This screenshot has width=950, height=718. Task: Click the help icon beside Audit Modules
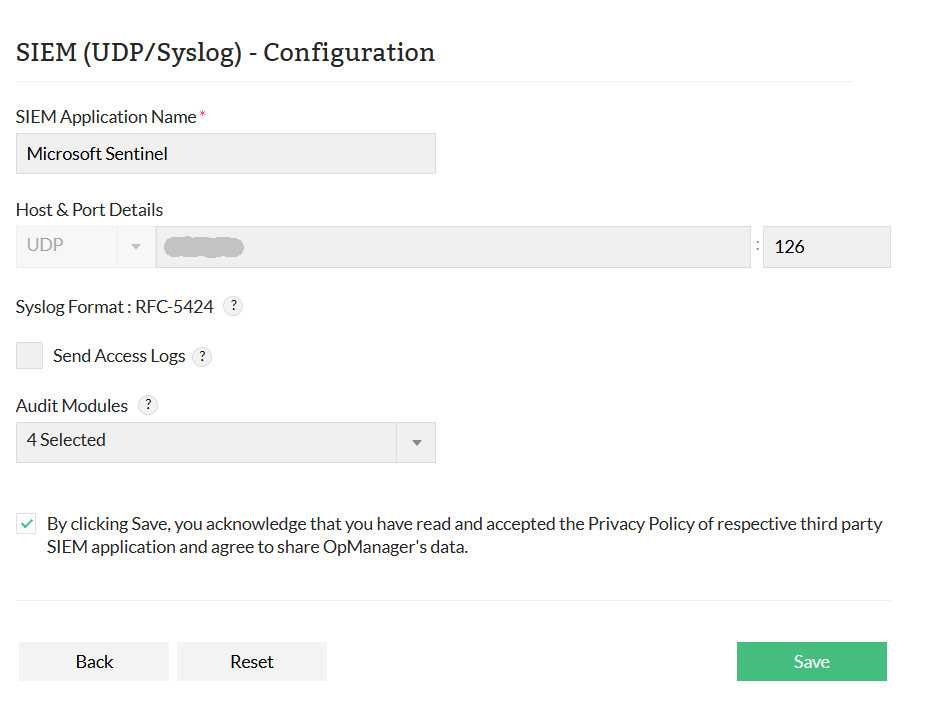(147, 404)
